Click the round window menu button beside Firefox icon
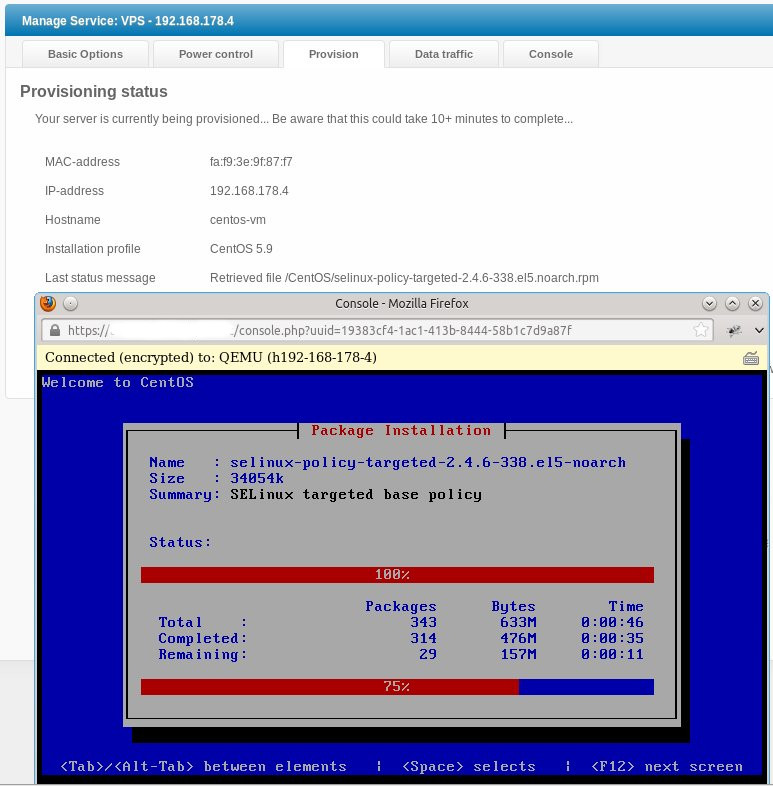This screenshot has height=786, width=773. click(x=71, y=303)
